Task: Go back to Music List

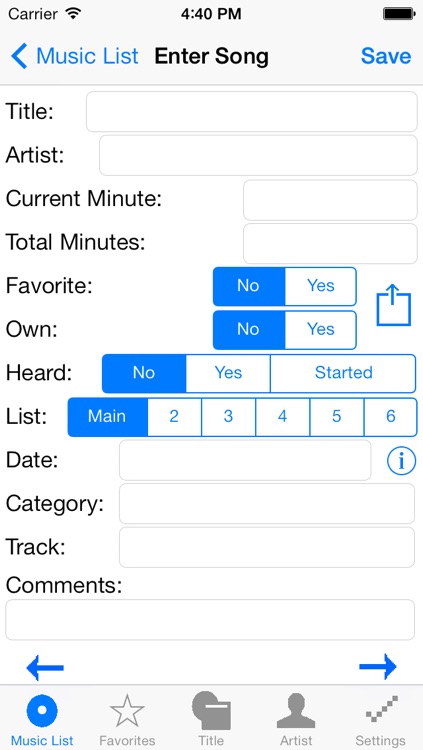Action: [75, 56]
